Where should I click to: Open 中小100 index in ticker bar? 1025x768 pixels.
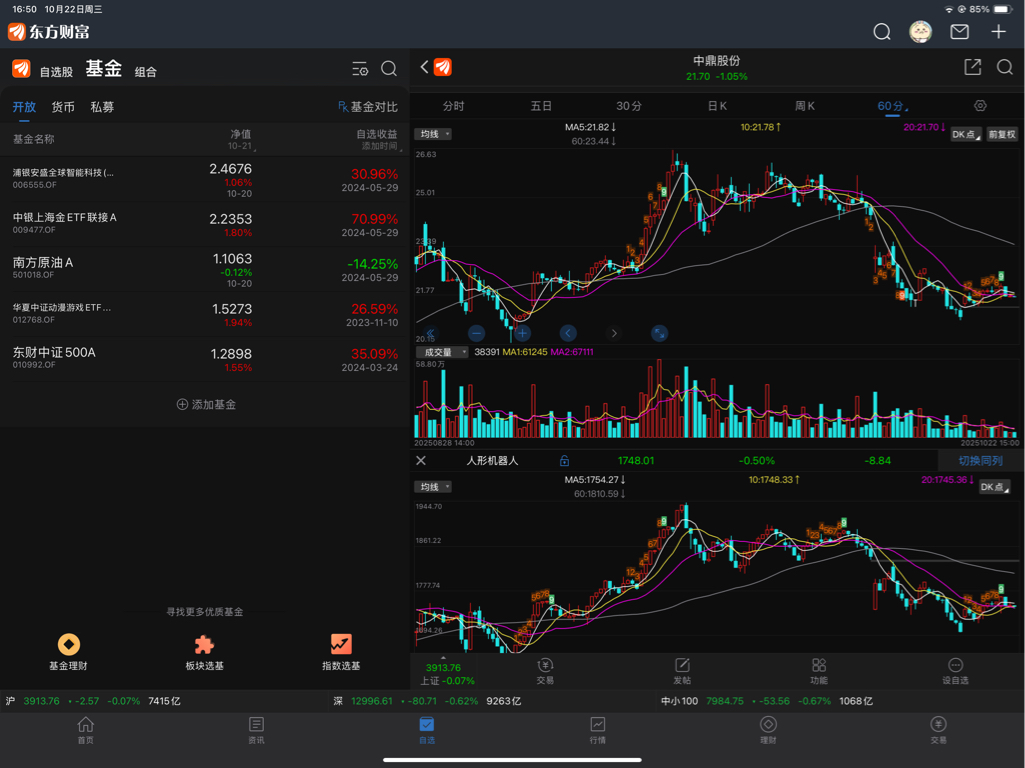[766, 701]
